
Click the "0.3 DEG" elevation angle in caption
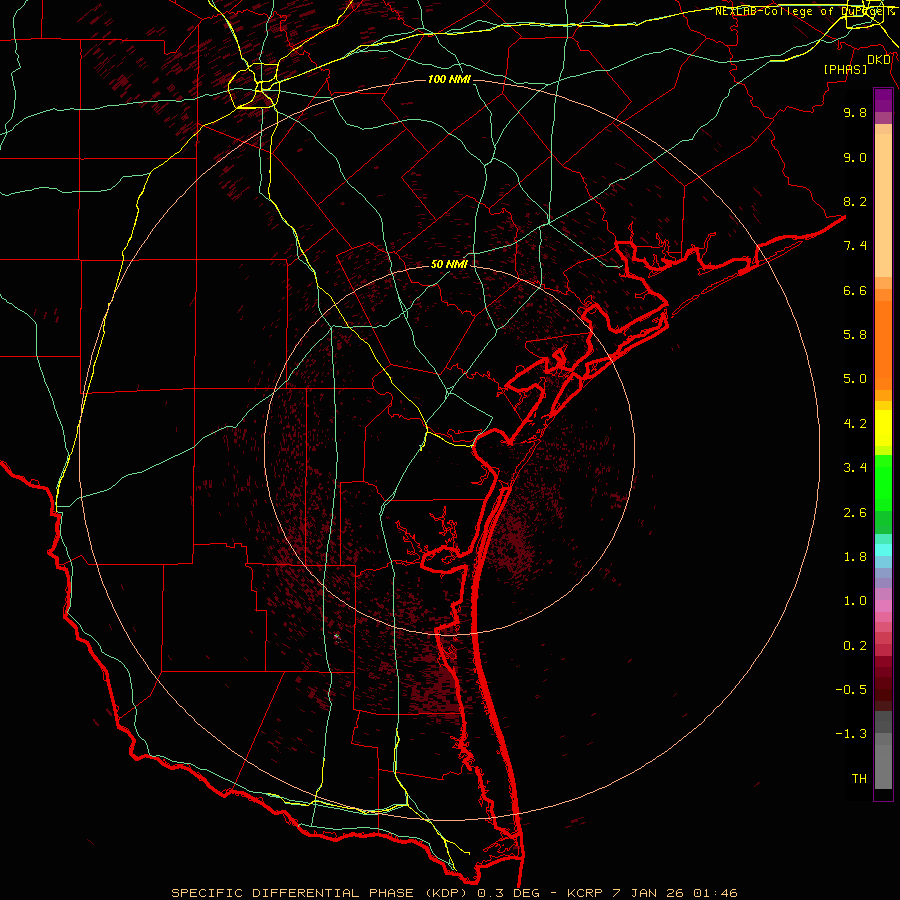point(510,893)
